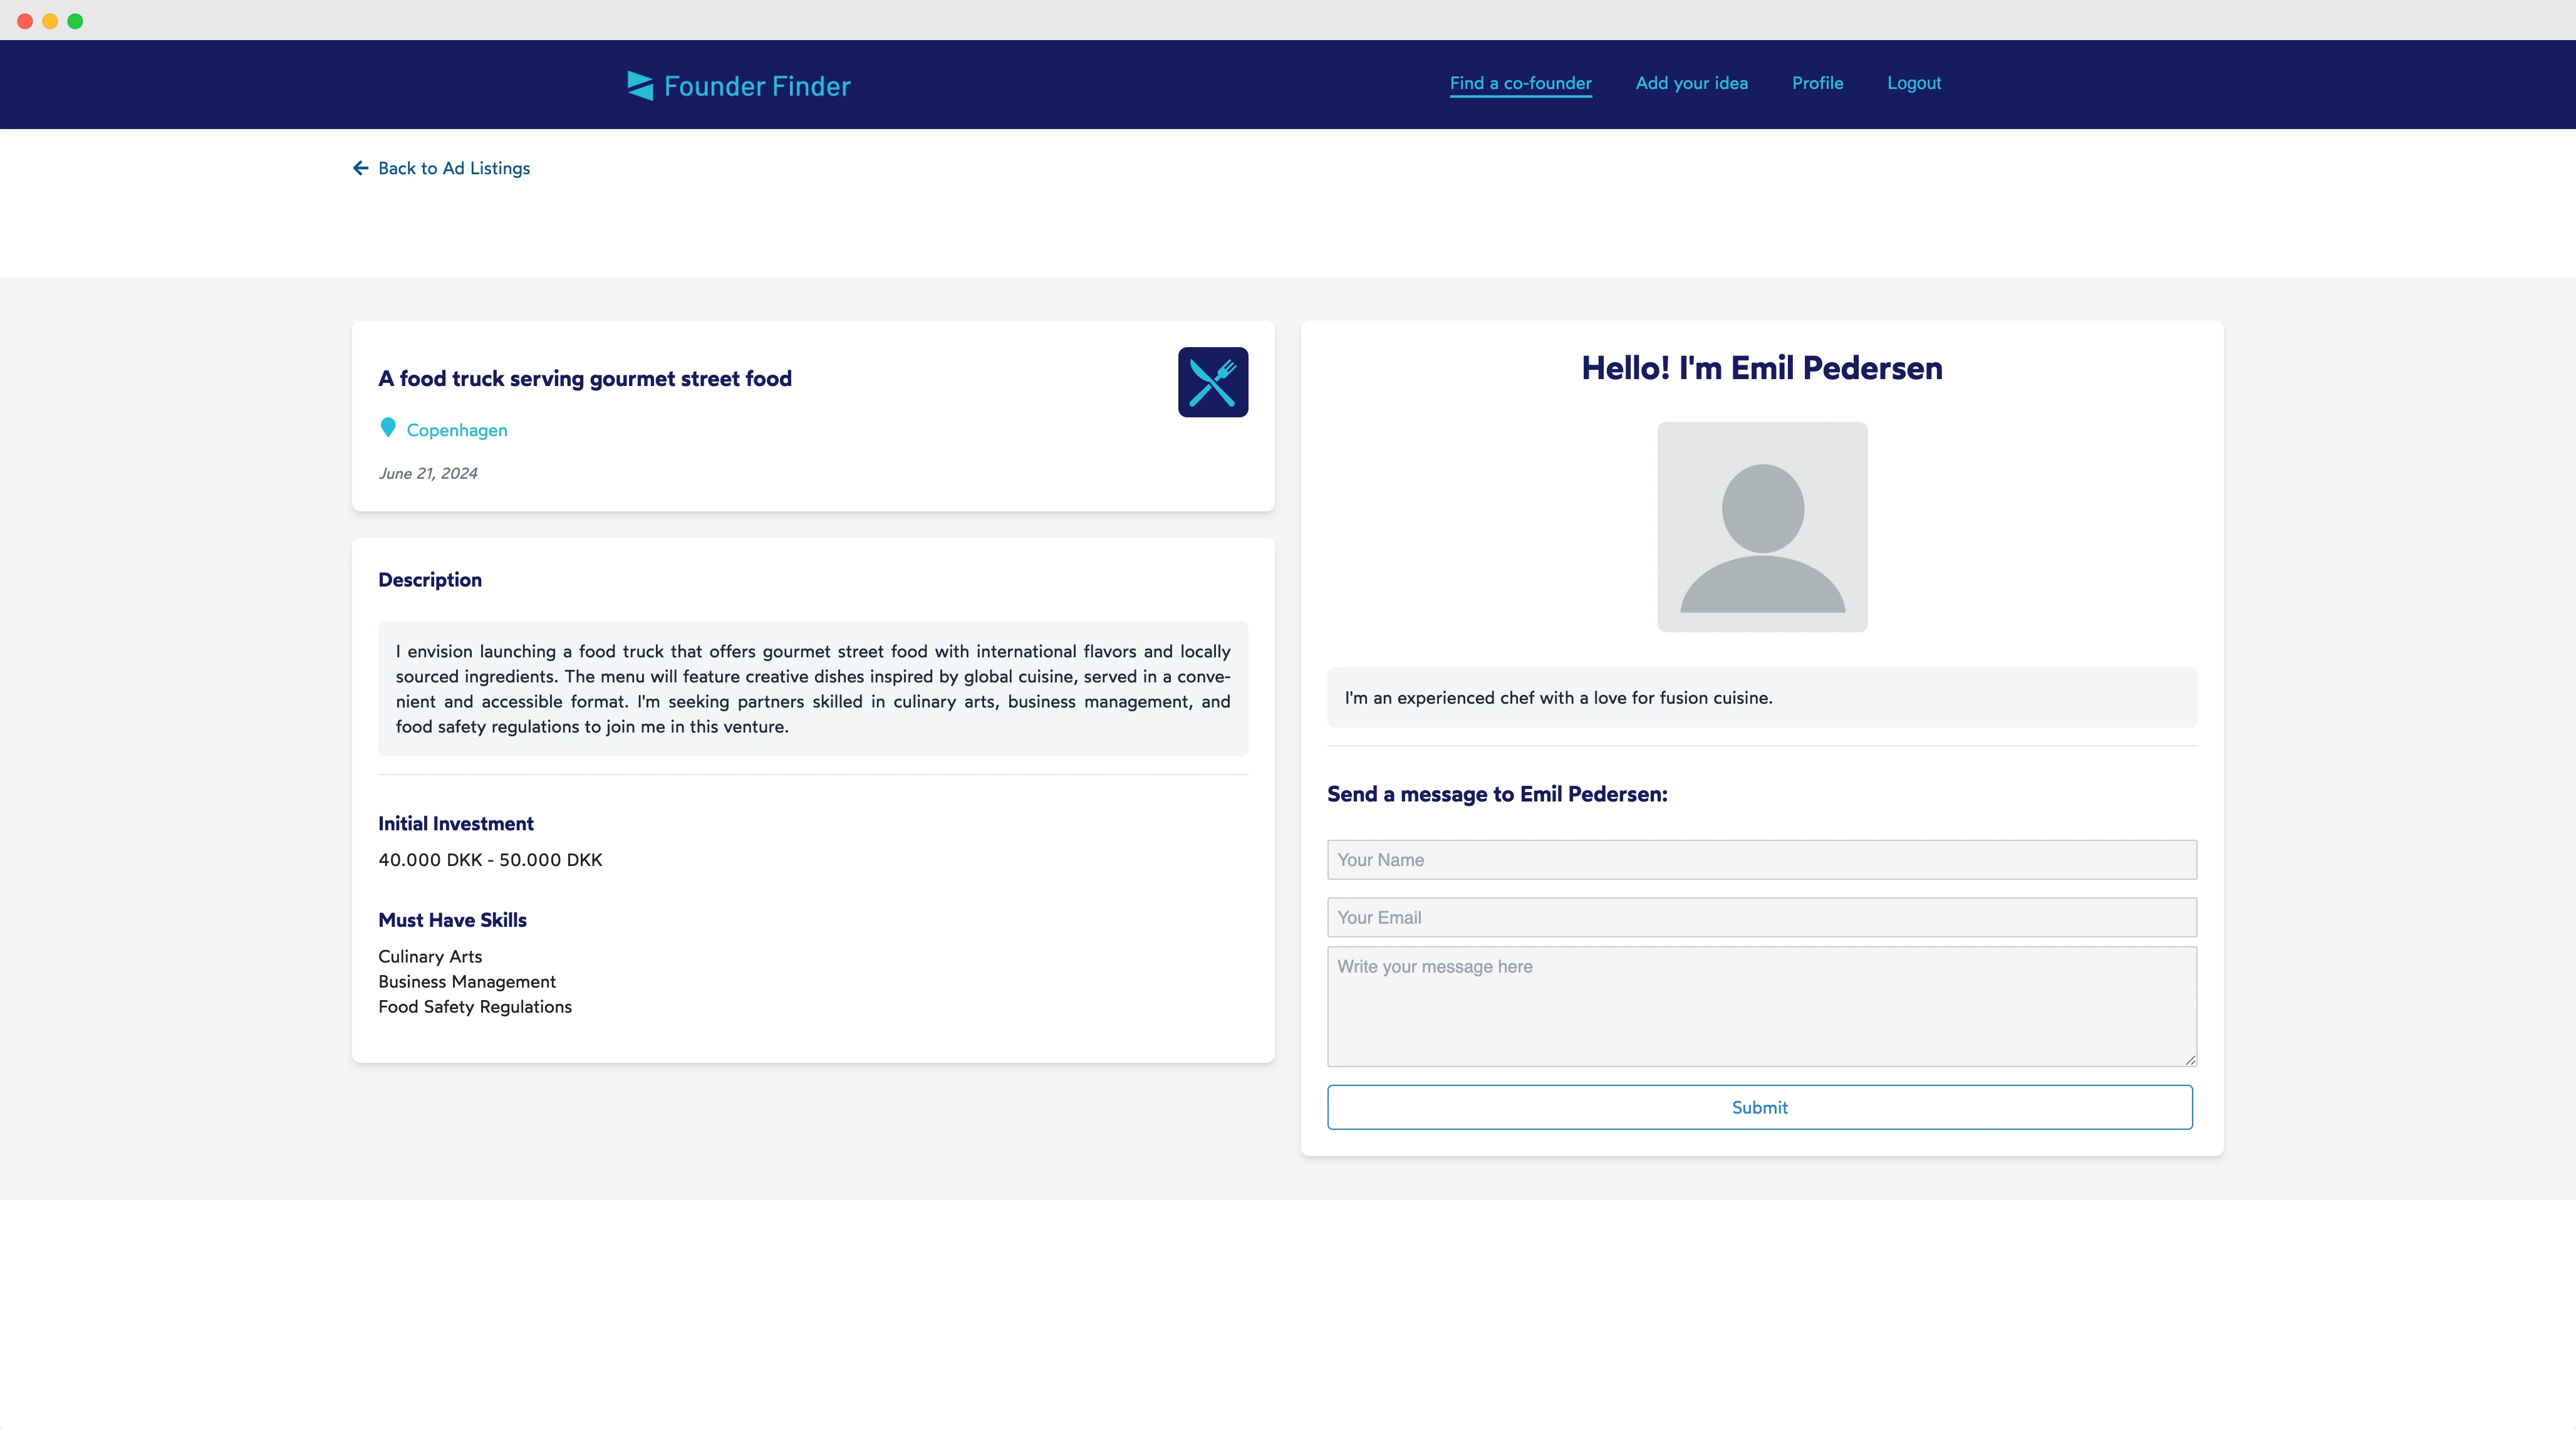Viewport: 2576px width, 1430px height.
Task: Click the ad title about gourmet street food
Action: pyautogui.click(x=585, y=379)
